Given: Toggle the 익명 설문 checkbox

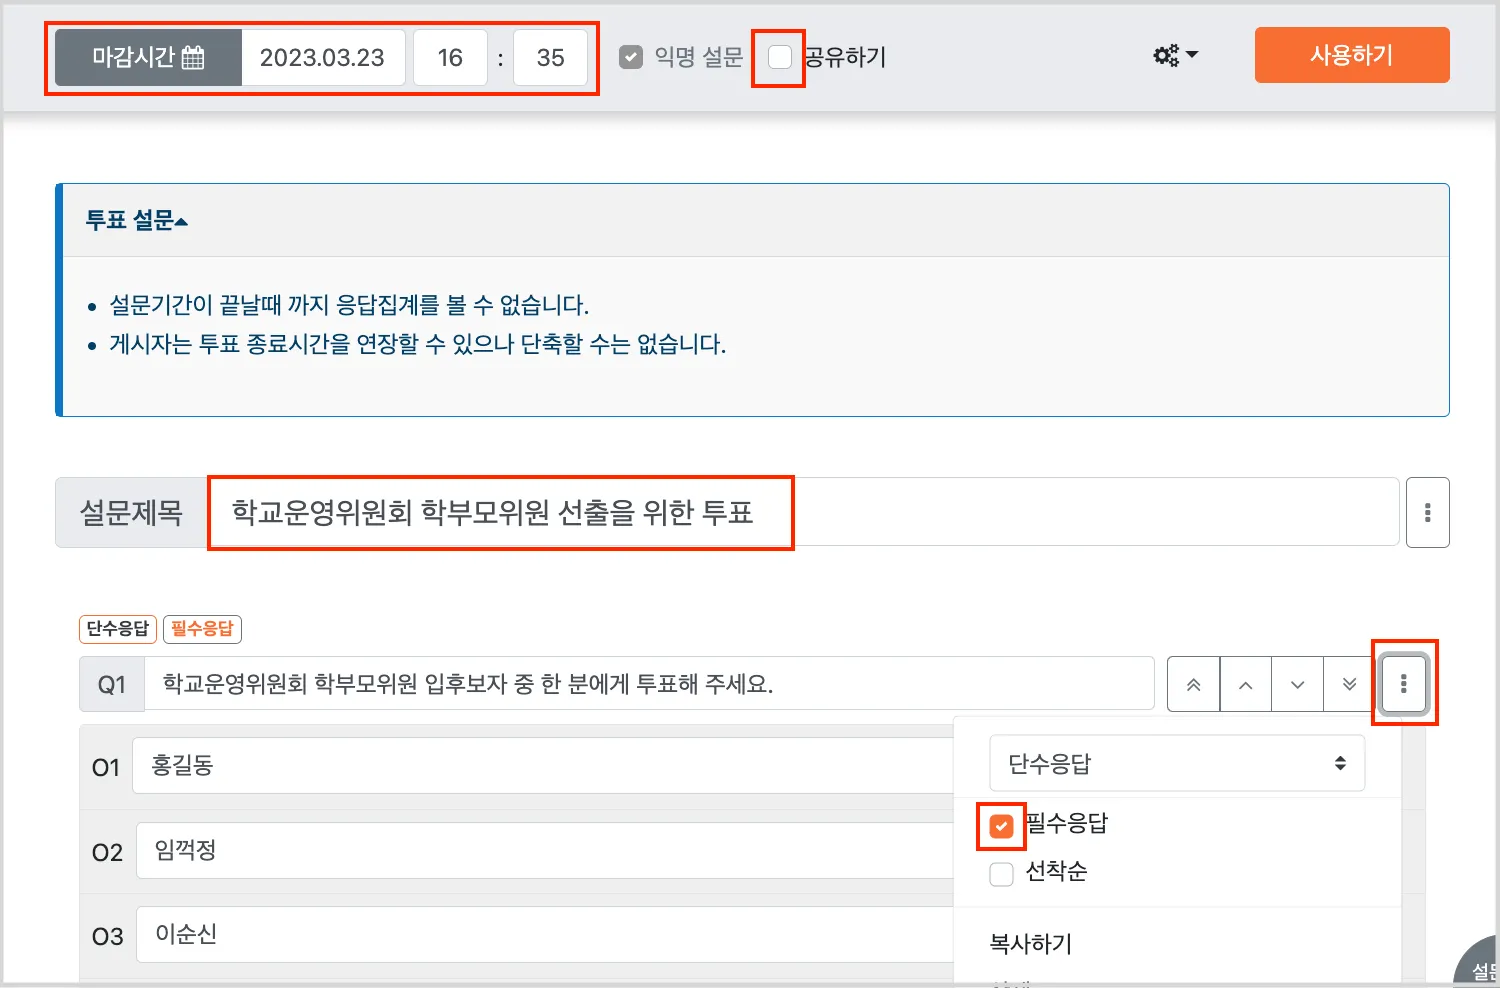Looking at the screenshot, I should pyautogui.click(x=631, y=57).
